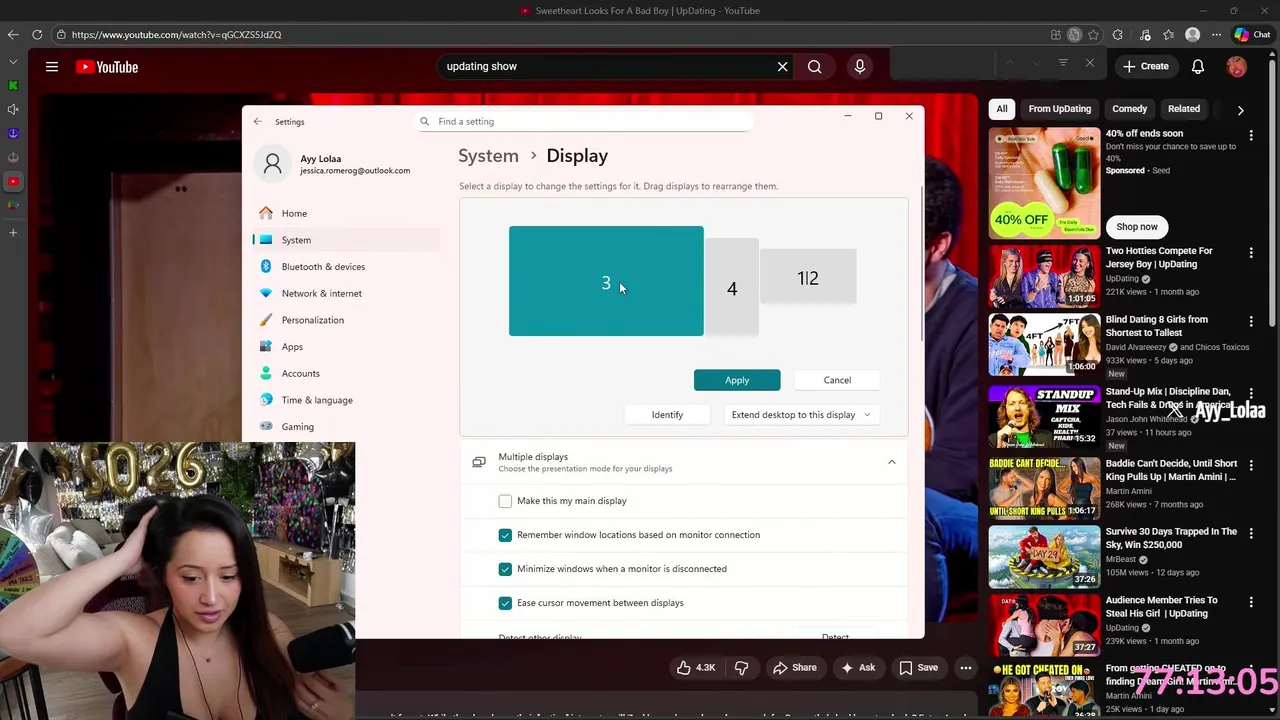Open more actions under the video

(x=966, y=667)
